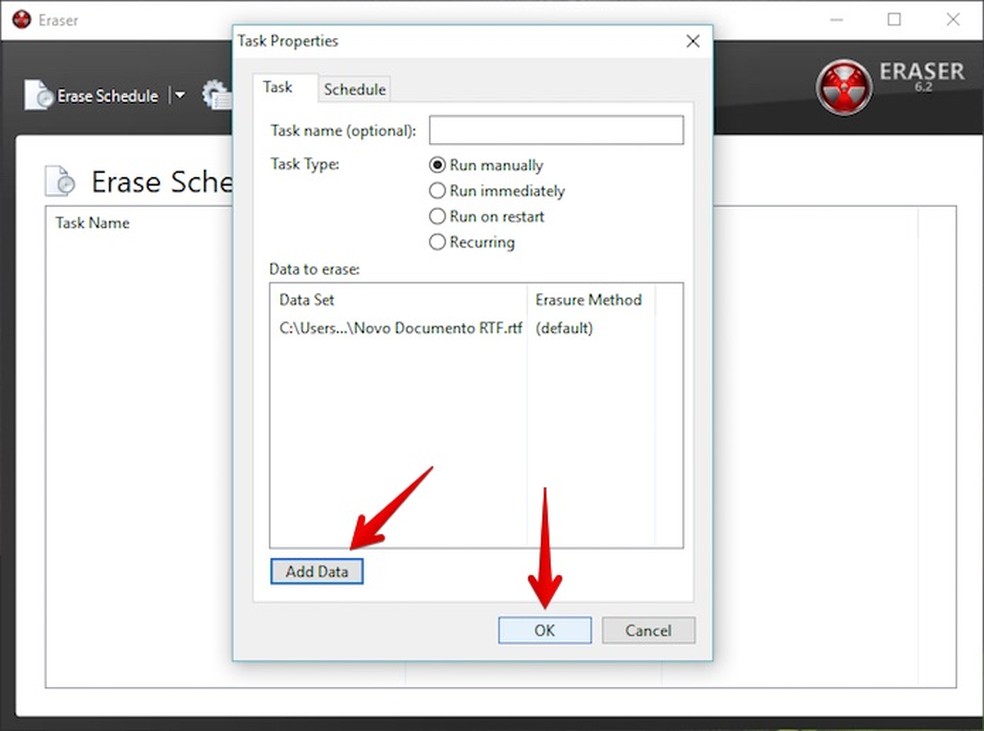Click the Erasure Method column header
This screenshot has height=731, width=984.
589,299
